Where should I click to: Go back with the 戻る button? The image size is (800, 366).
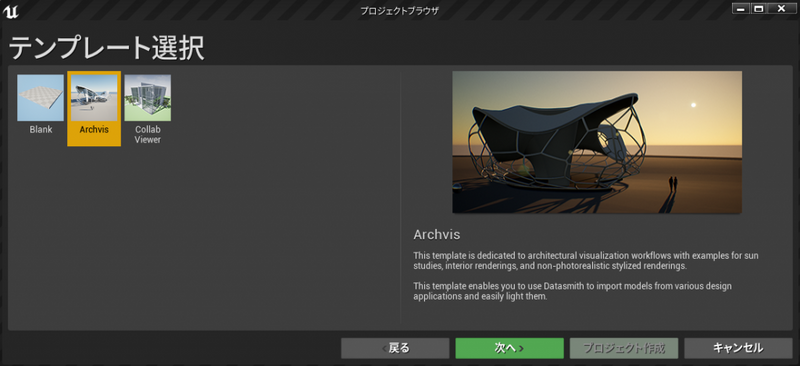coord(395,348)
